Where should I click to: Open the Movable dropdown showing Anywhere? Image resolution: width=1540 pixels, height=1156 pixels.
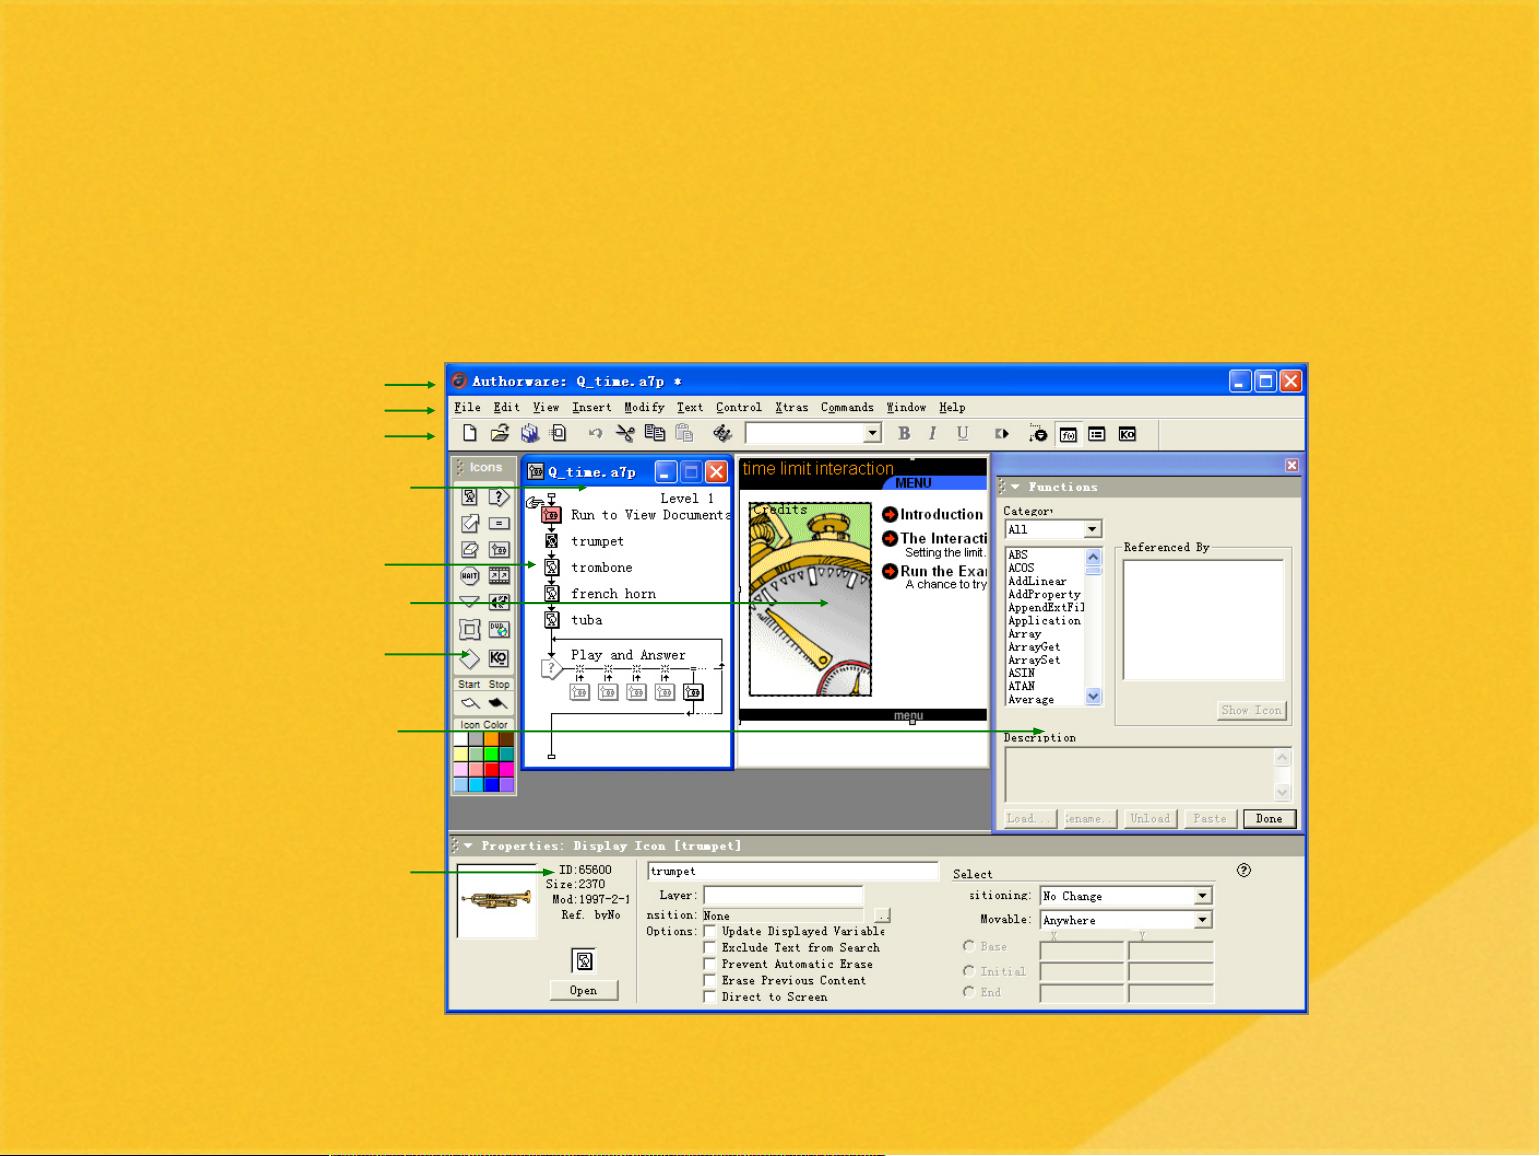[x=1203, y=920]
